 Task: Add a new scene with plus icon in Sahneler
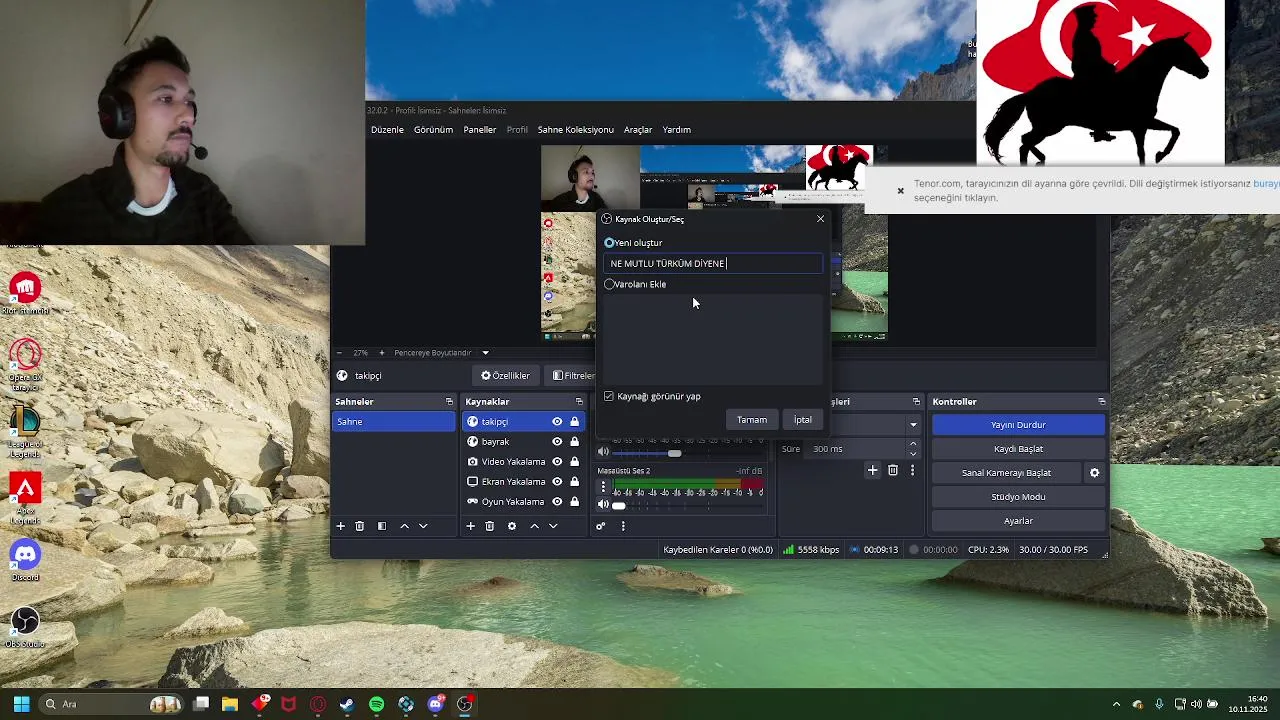pos(340,526)
